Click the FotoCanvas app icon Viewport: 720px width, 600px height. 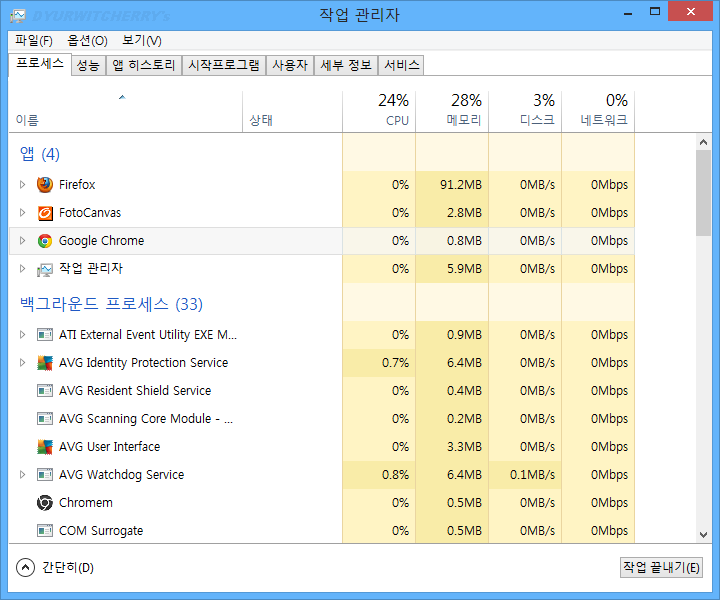click(x=44, y=213)
